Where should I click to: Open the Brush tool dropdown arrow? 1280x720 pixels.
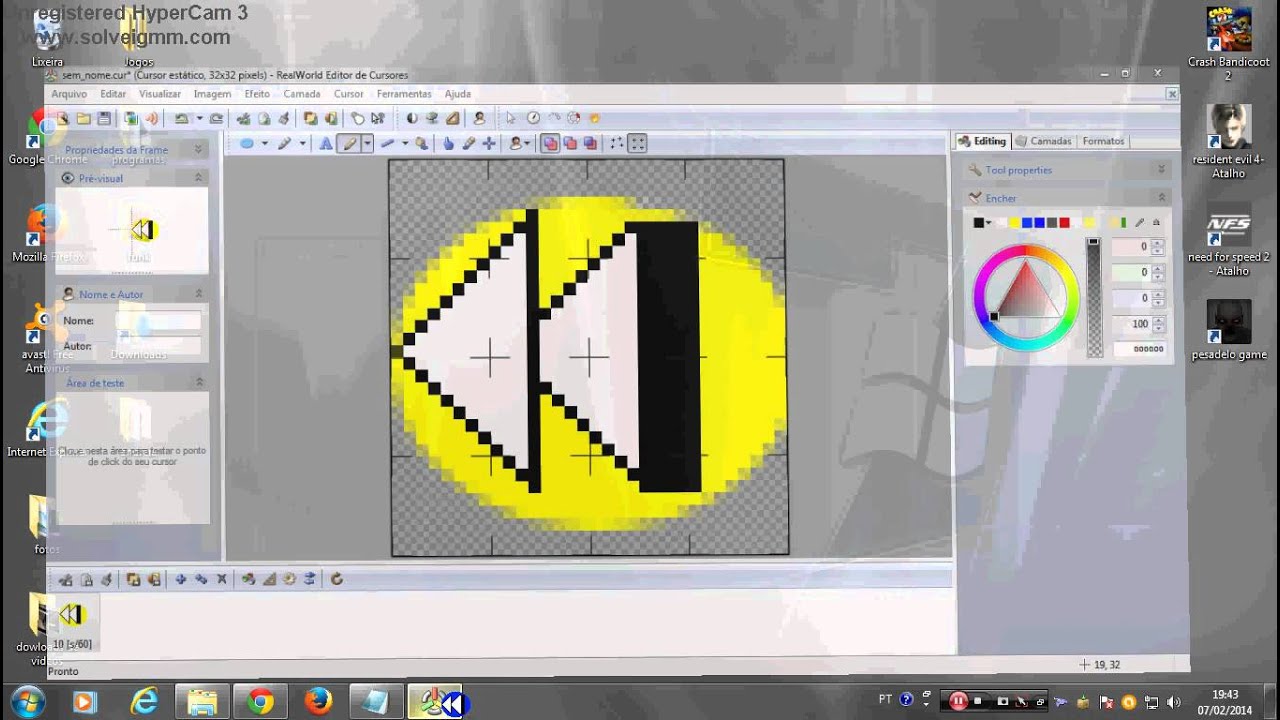click(302, 143)
